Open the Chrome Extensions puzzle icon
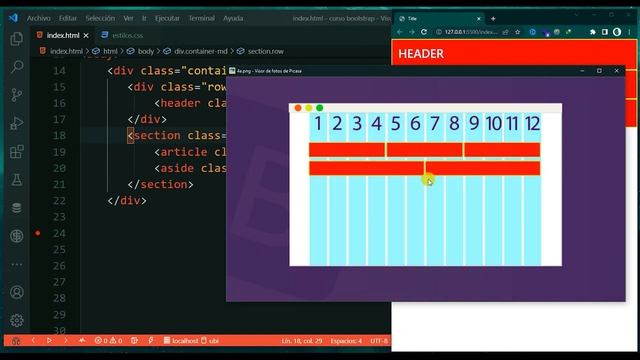The image size is (640, 360). click(593, 32)
